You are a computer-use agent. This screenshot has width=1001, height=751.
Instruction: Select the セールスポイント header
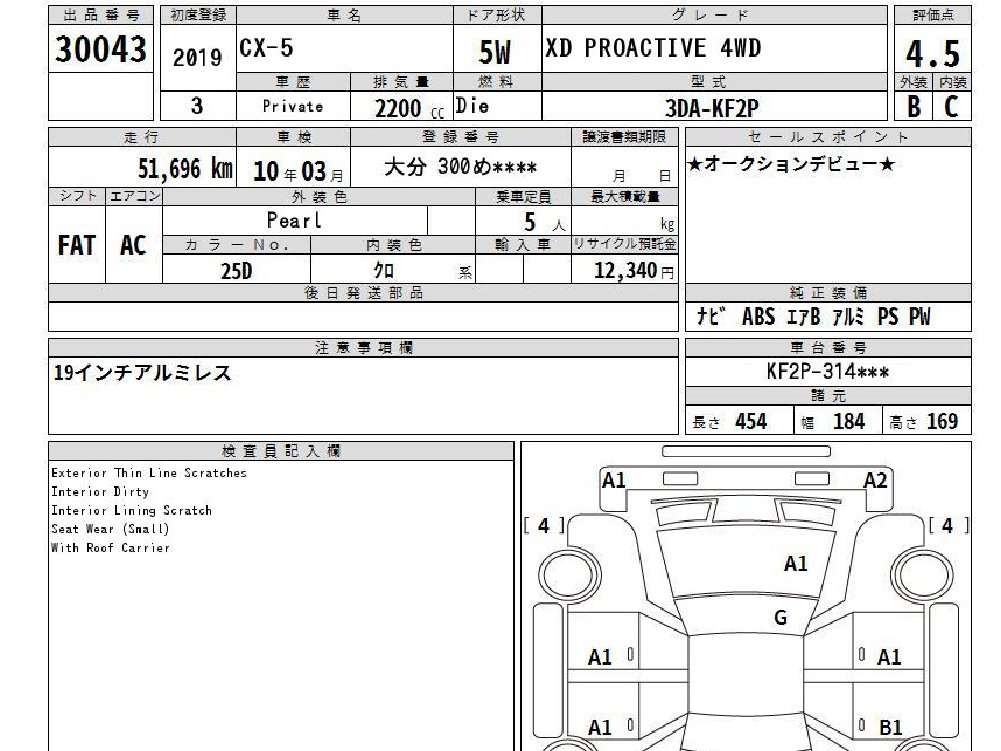(828, 137)
